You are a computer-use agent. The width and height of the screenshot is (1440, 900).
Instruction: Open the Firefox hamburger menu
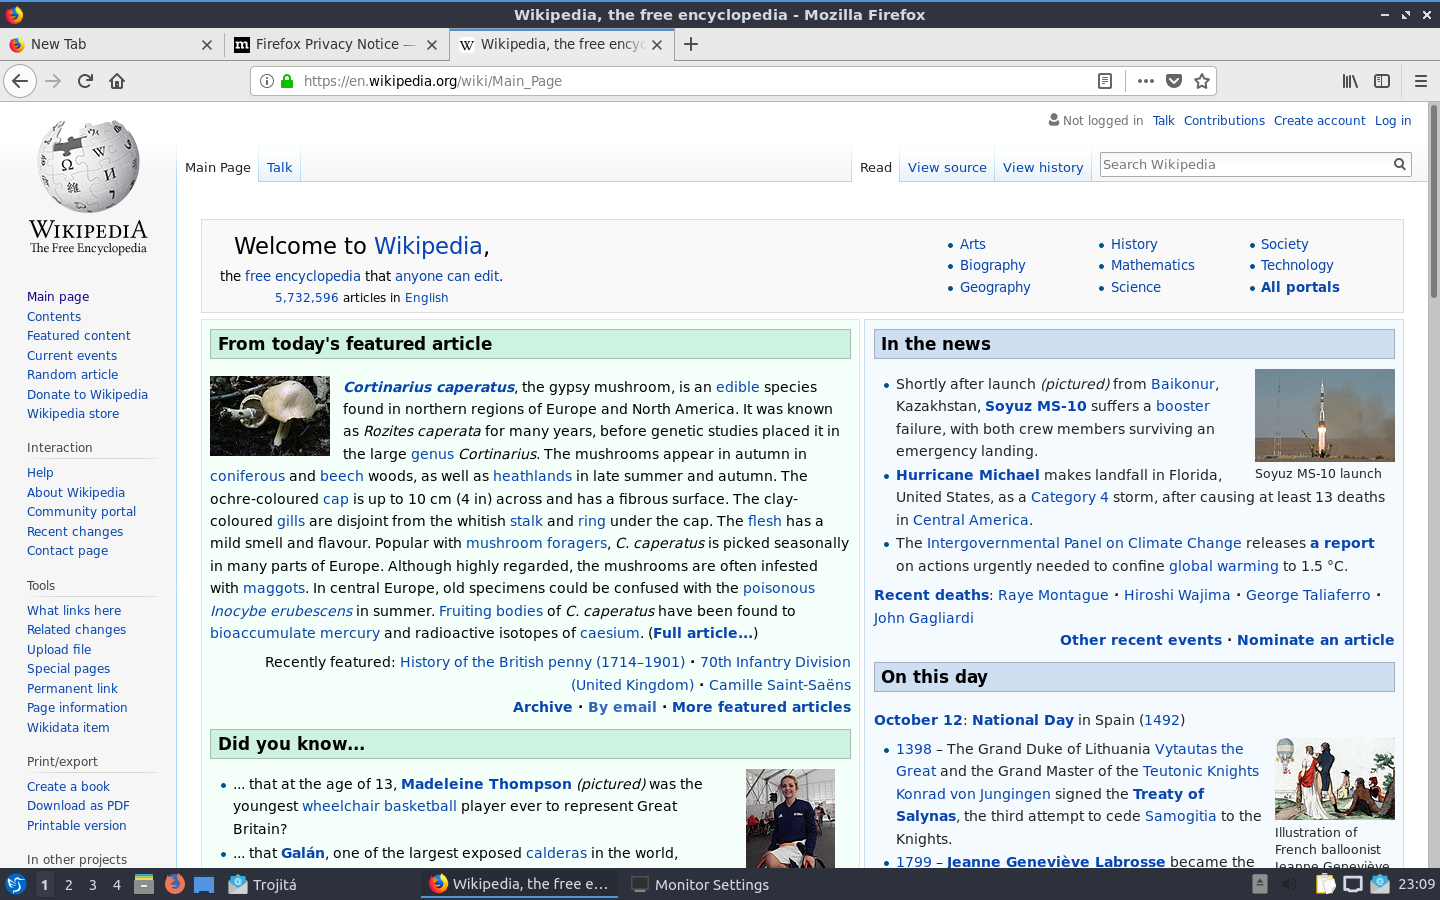pyautogui.click(x=1420, y=81)
